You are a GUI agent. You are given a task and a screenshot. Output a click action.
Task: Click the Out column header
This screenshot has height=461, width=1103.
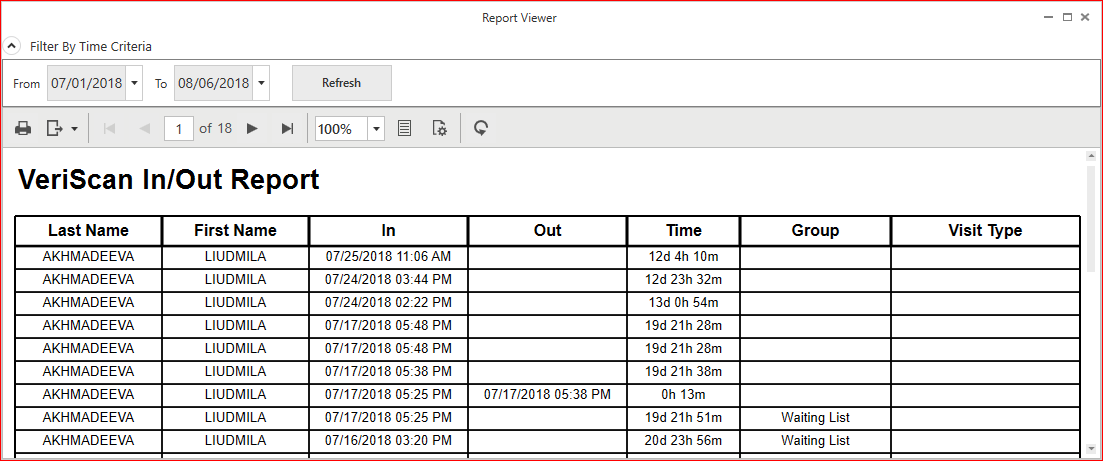pos(547,231)
